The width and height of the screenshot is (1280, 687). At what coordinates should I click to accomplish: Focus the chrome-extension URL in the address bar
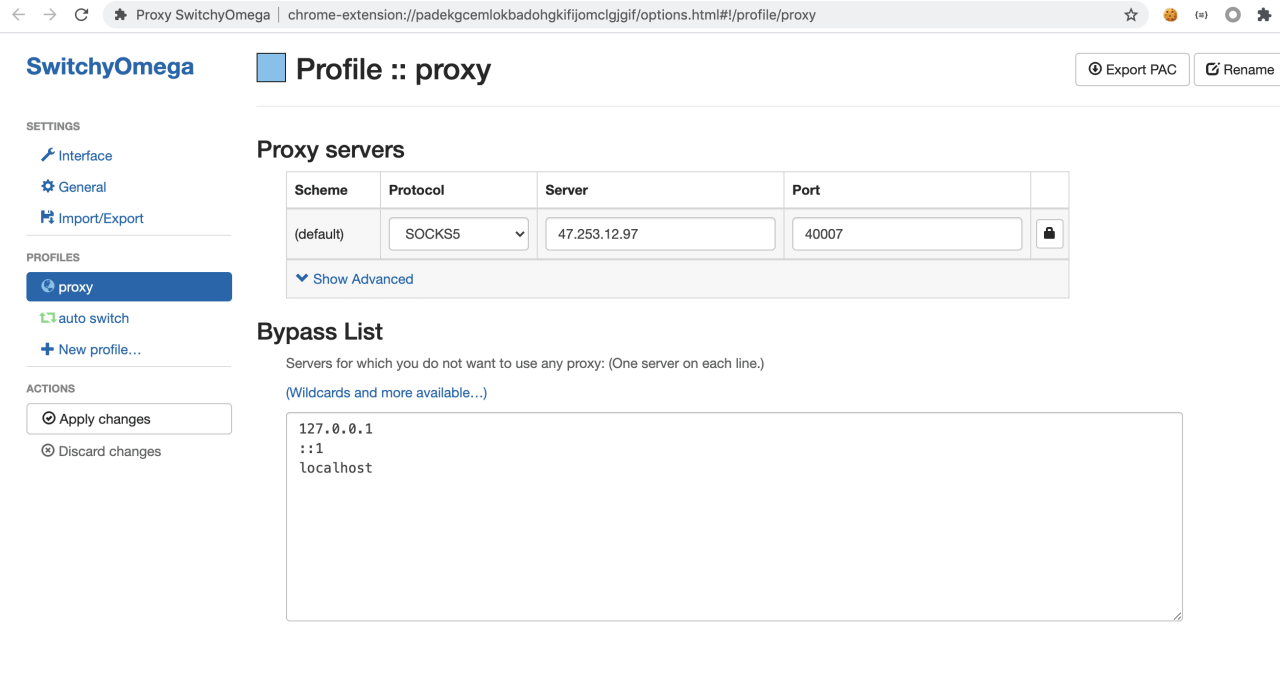pos(551,15)
